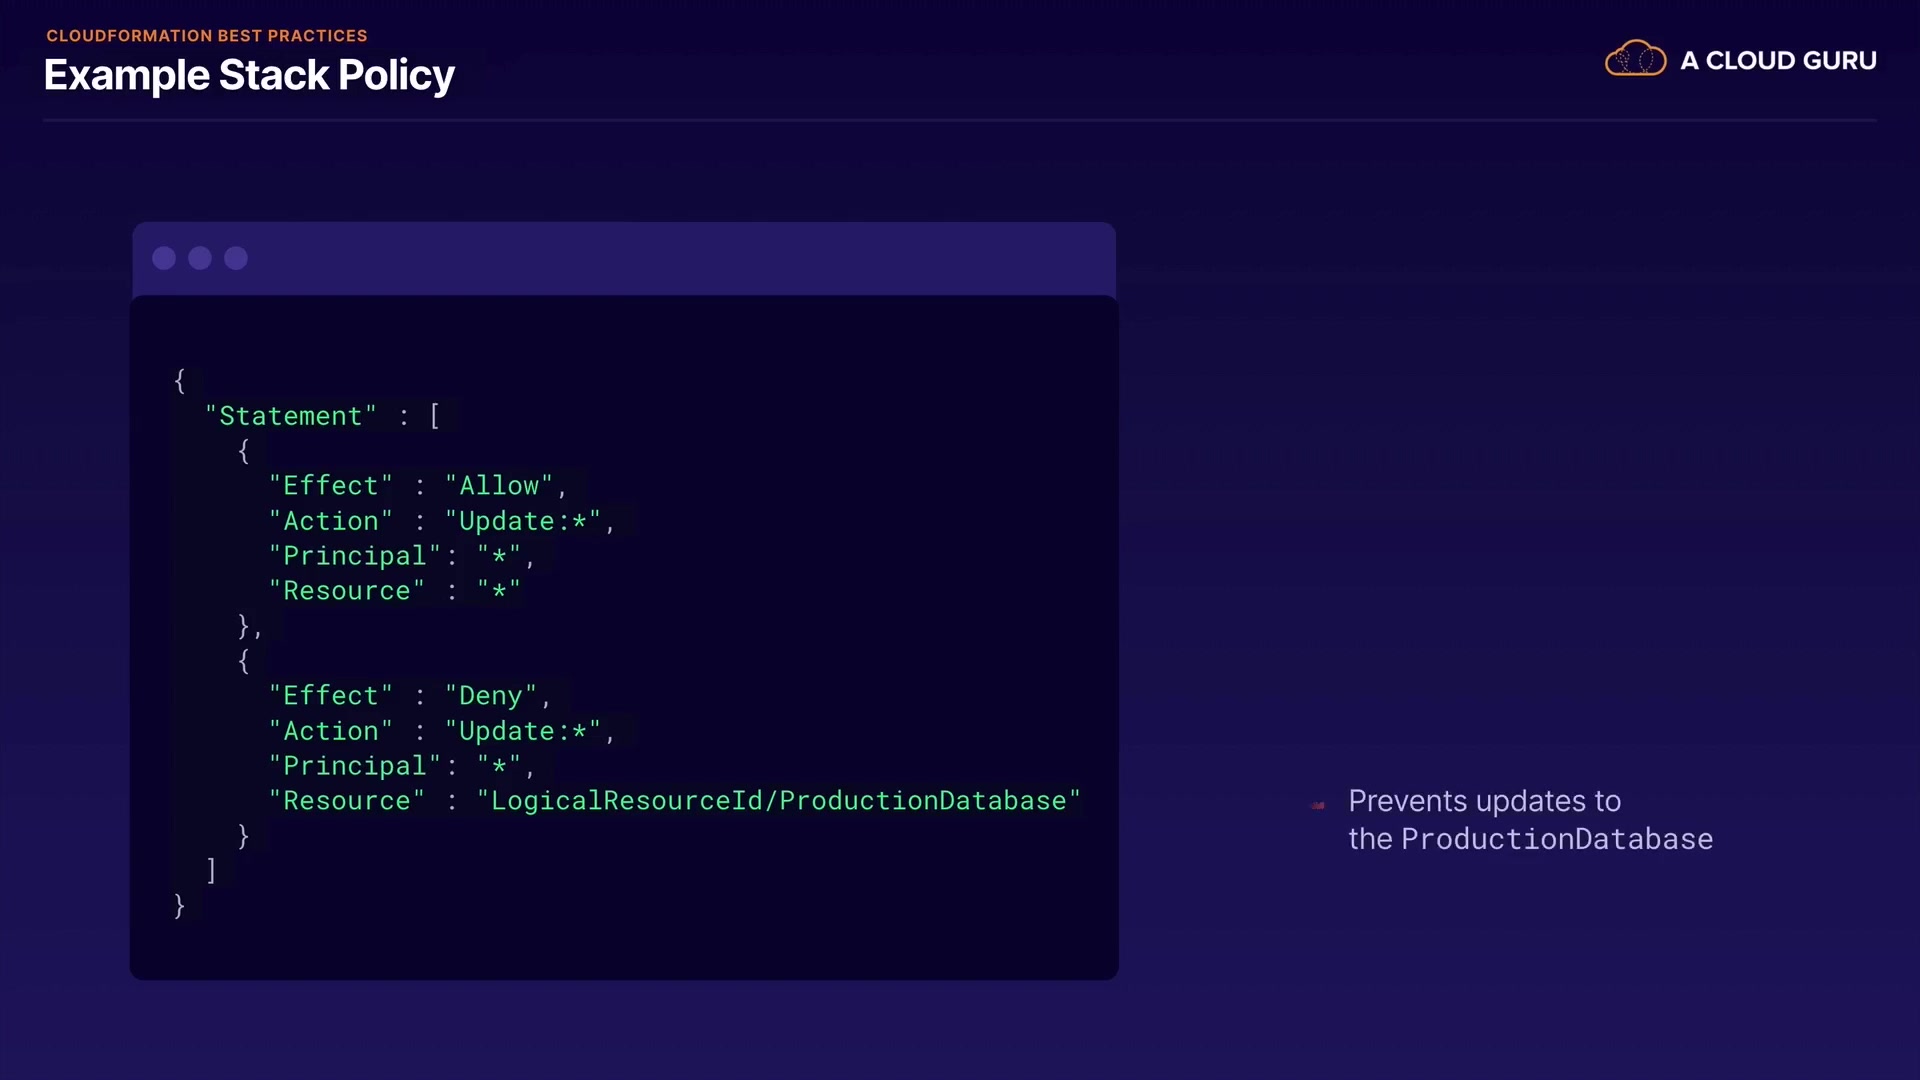This screenshot has width=1920, height=1080.
Task: Click the A CLOUD GURU brand text
Action: point(1778,61)
